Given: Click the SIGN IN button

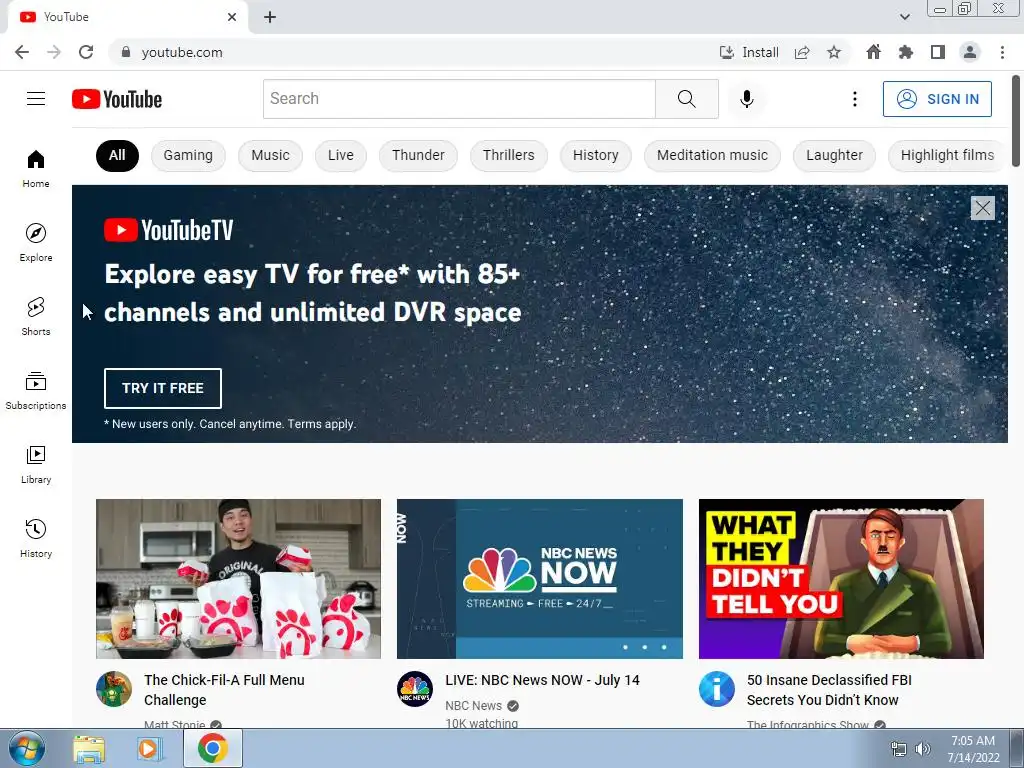Looking at the screenshot, I should pyautogui.click(x=937, y=99).
